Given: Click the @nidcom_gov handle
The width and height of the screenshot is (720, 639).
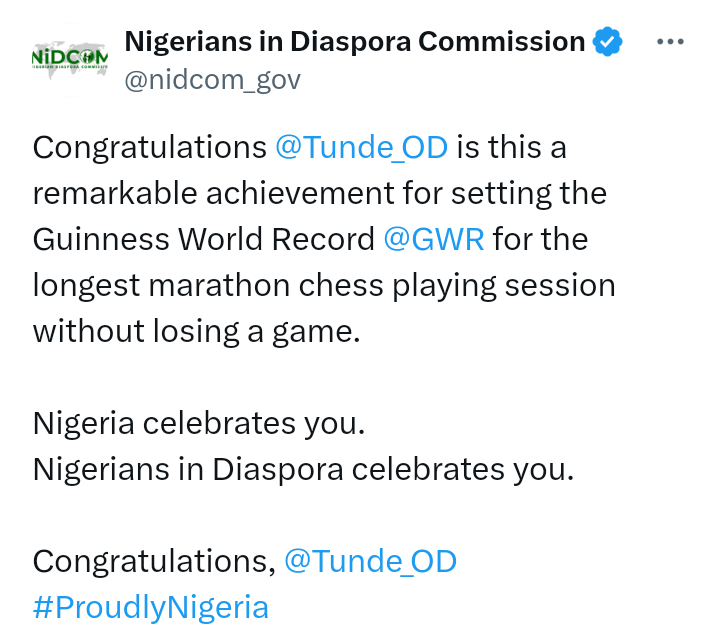Looking at the screenshot, I should click(213, 80).
